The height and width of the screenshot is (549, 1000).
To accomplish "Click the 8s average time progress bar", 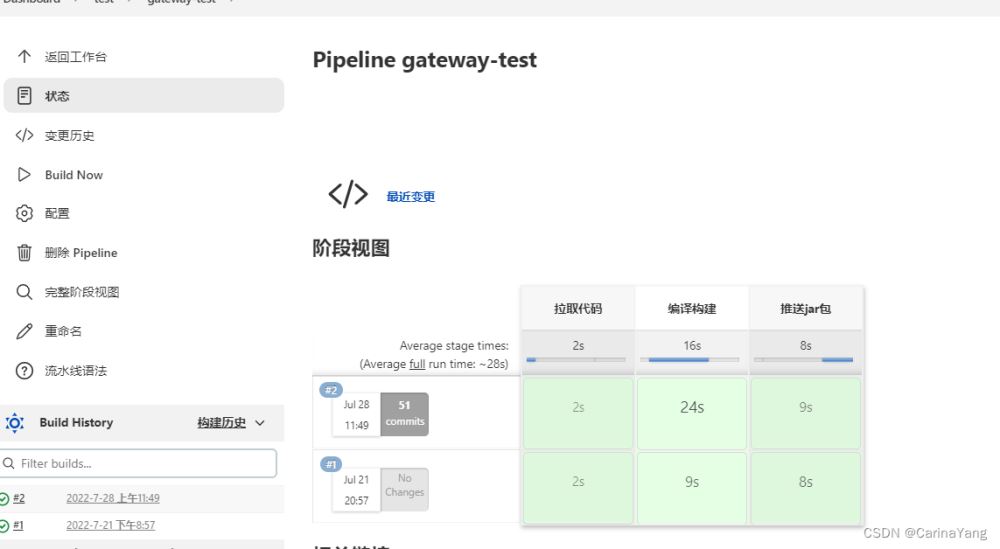I will click(804, 360).
